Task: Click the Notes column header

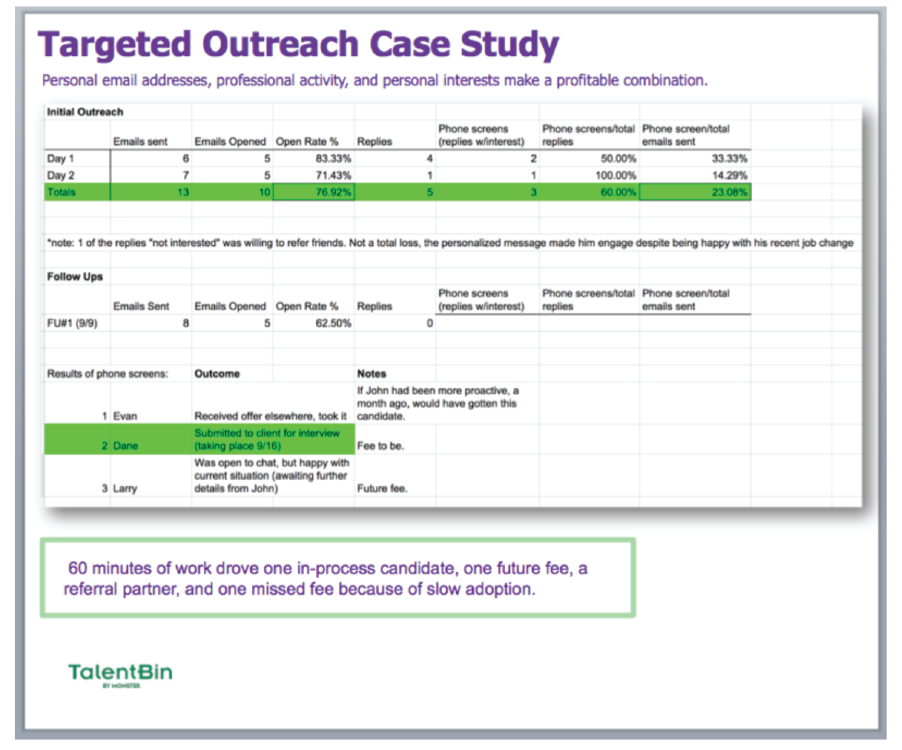Action: pyautogui.click(x=371, y=373)
